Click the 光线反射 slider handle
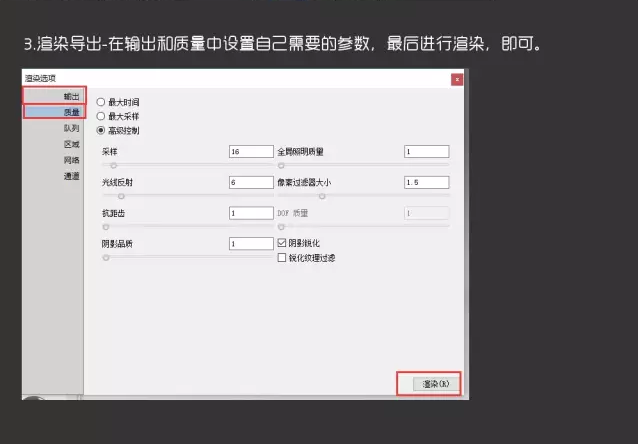The width and height of the screenshot is (638, 444). tap(121, 196)
